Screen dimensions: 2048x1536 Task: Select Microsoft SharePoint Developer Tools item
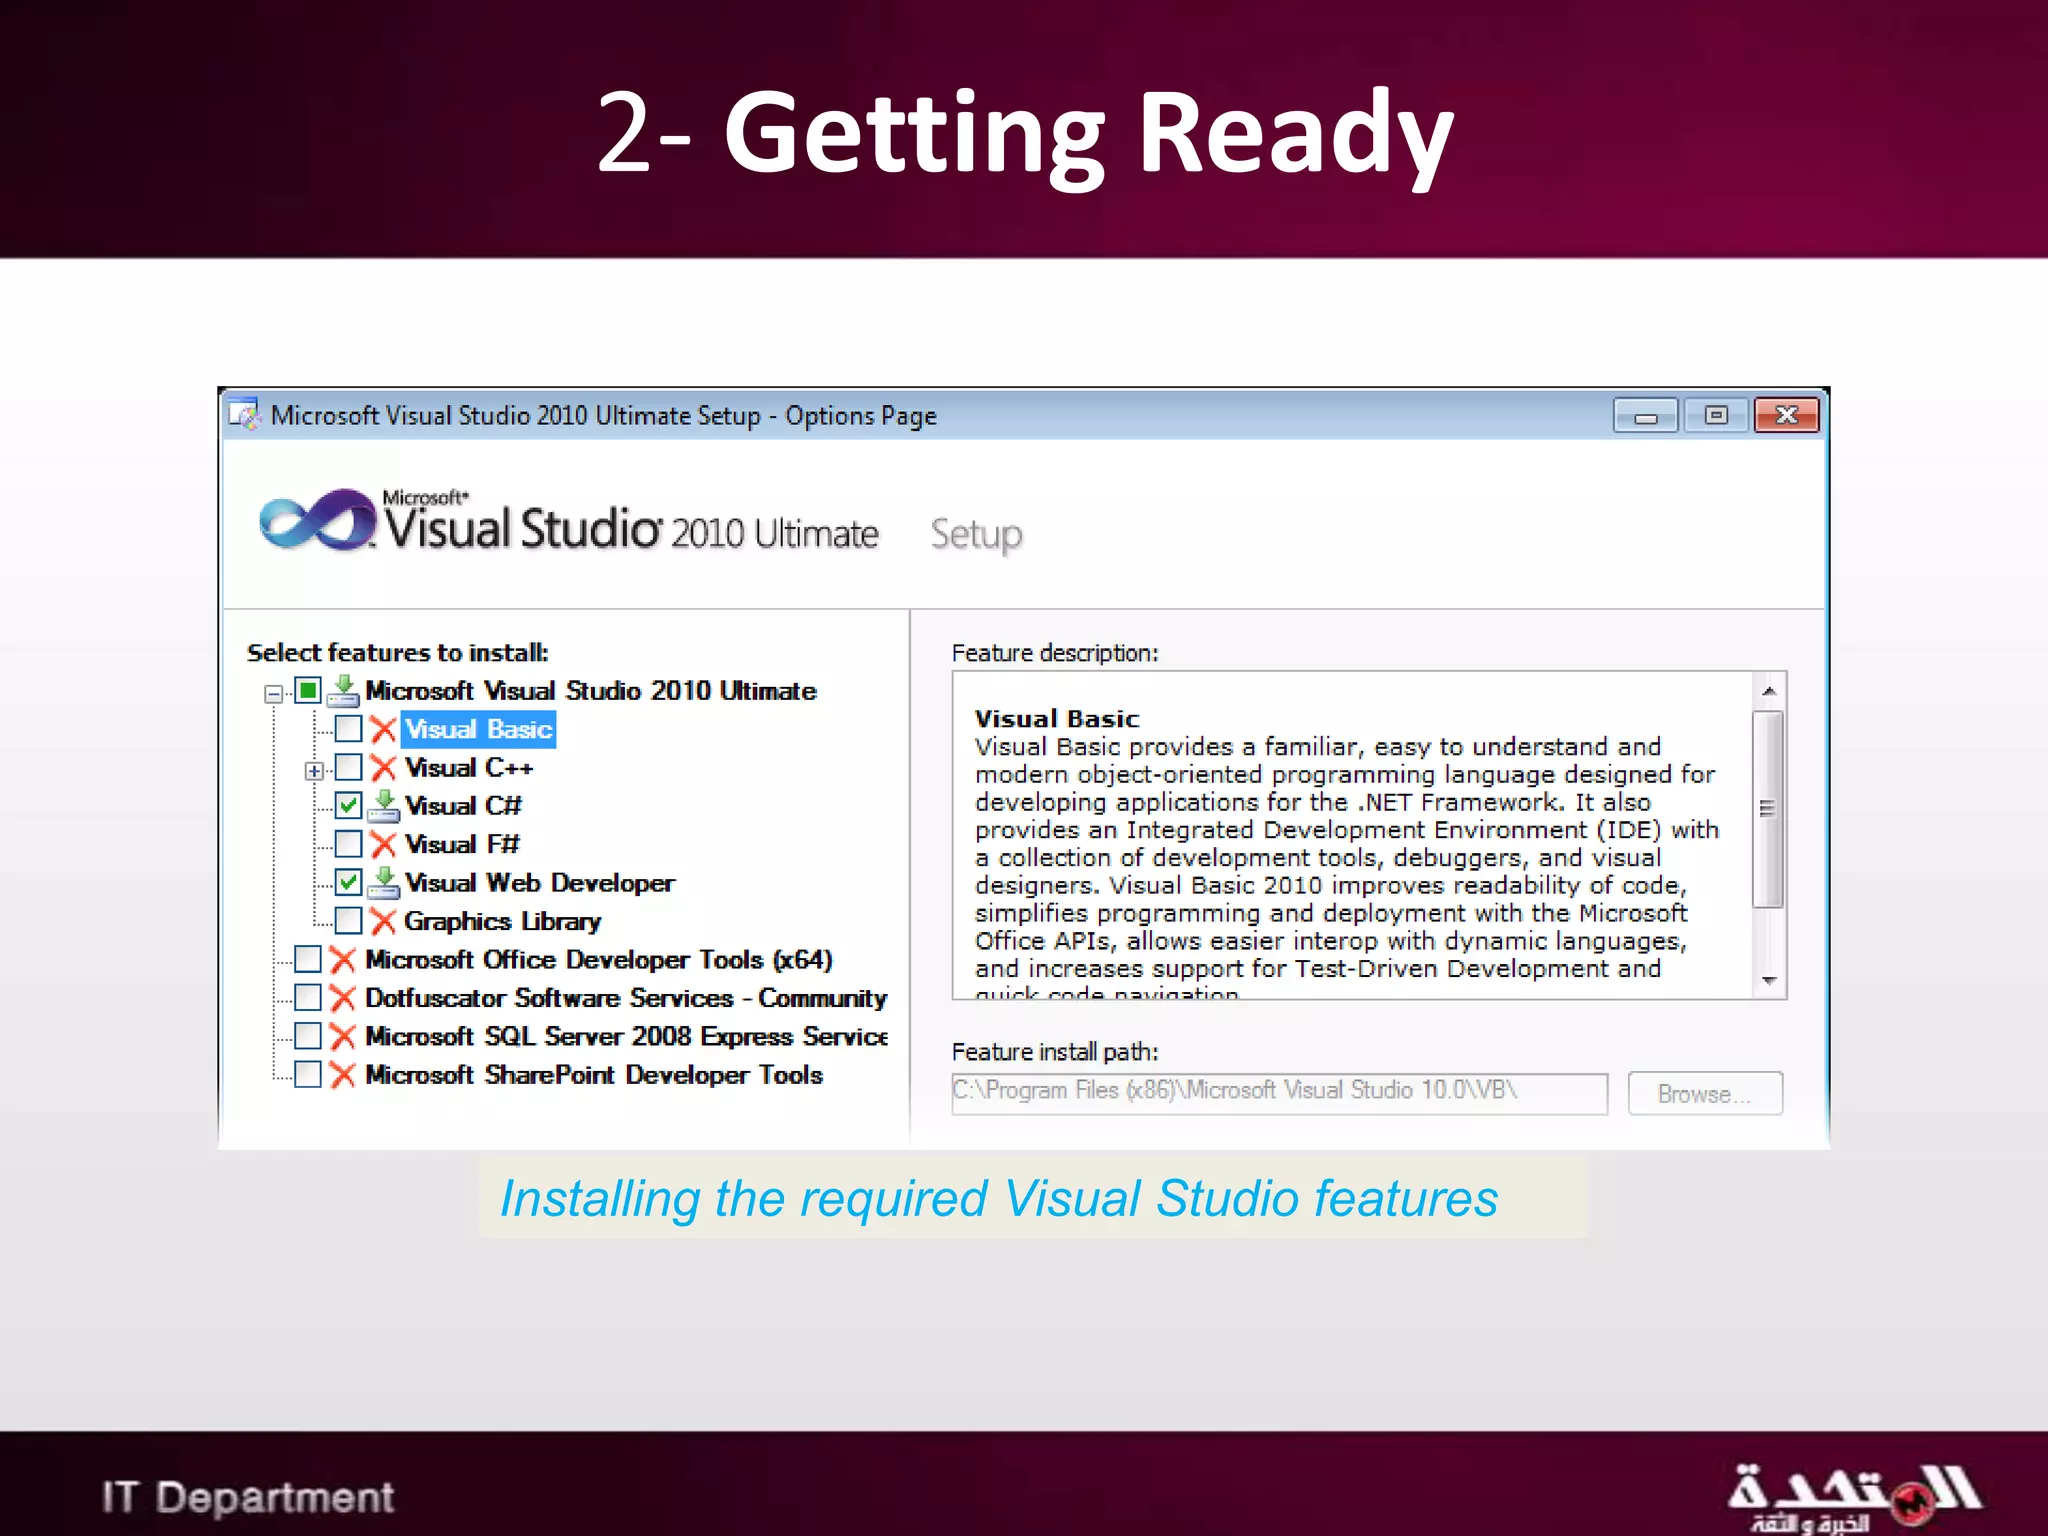point(594,1075)
